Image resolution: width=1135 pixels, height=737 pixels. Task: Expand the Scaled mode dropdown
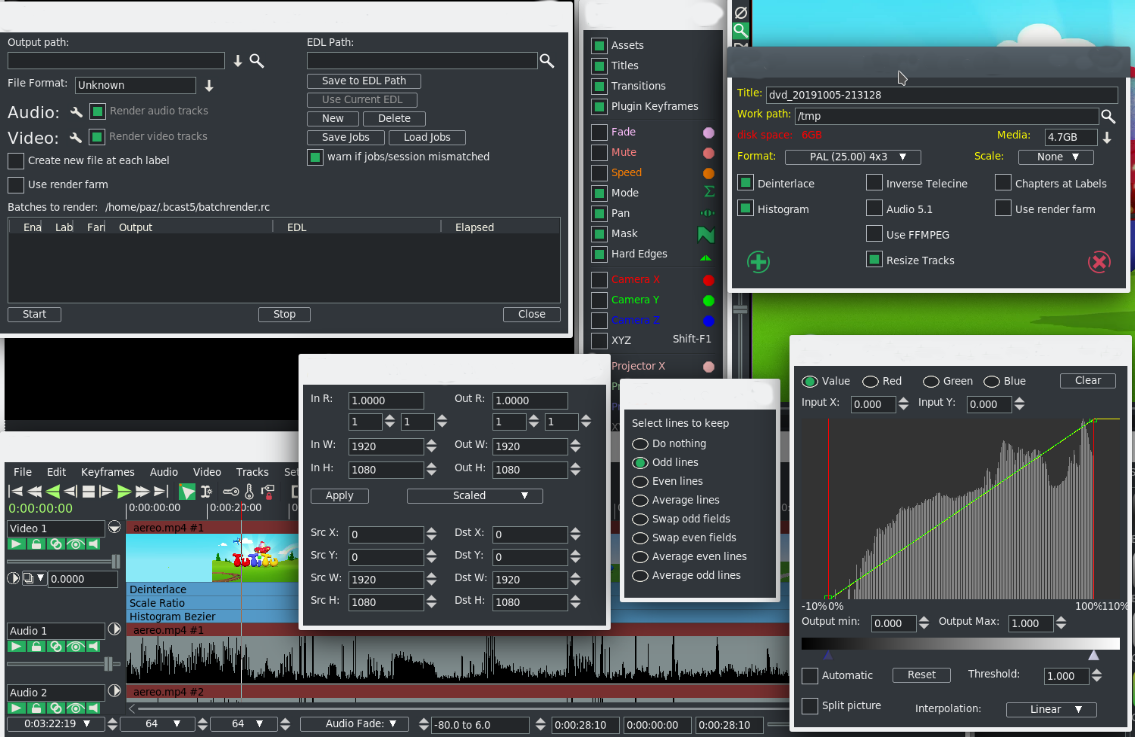tap(474, 496)
